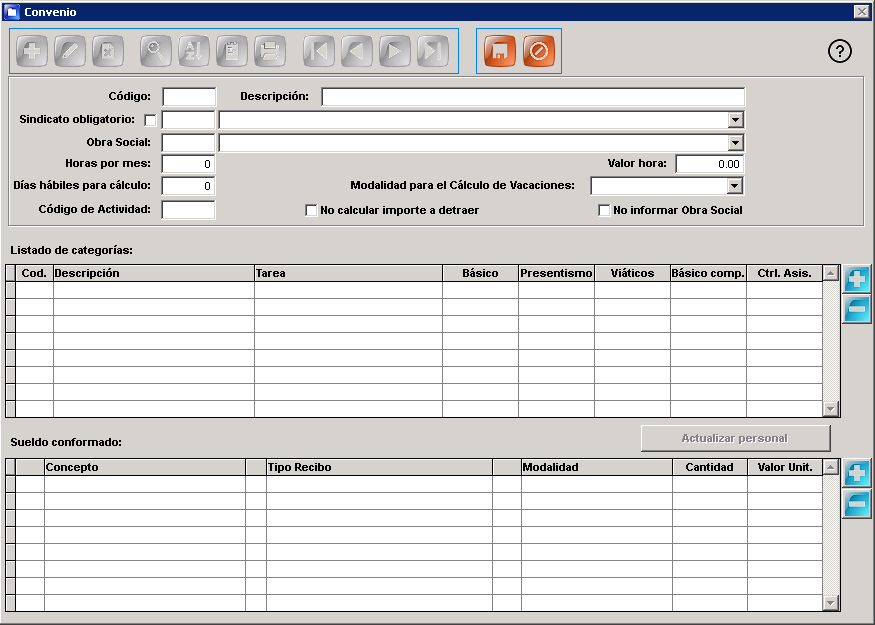Click the Horas por mes field
This screenshot has width=875, height=625.
point(188,164)
